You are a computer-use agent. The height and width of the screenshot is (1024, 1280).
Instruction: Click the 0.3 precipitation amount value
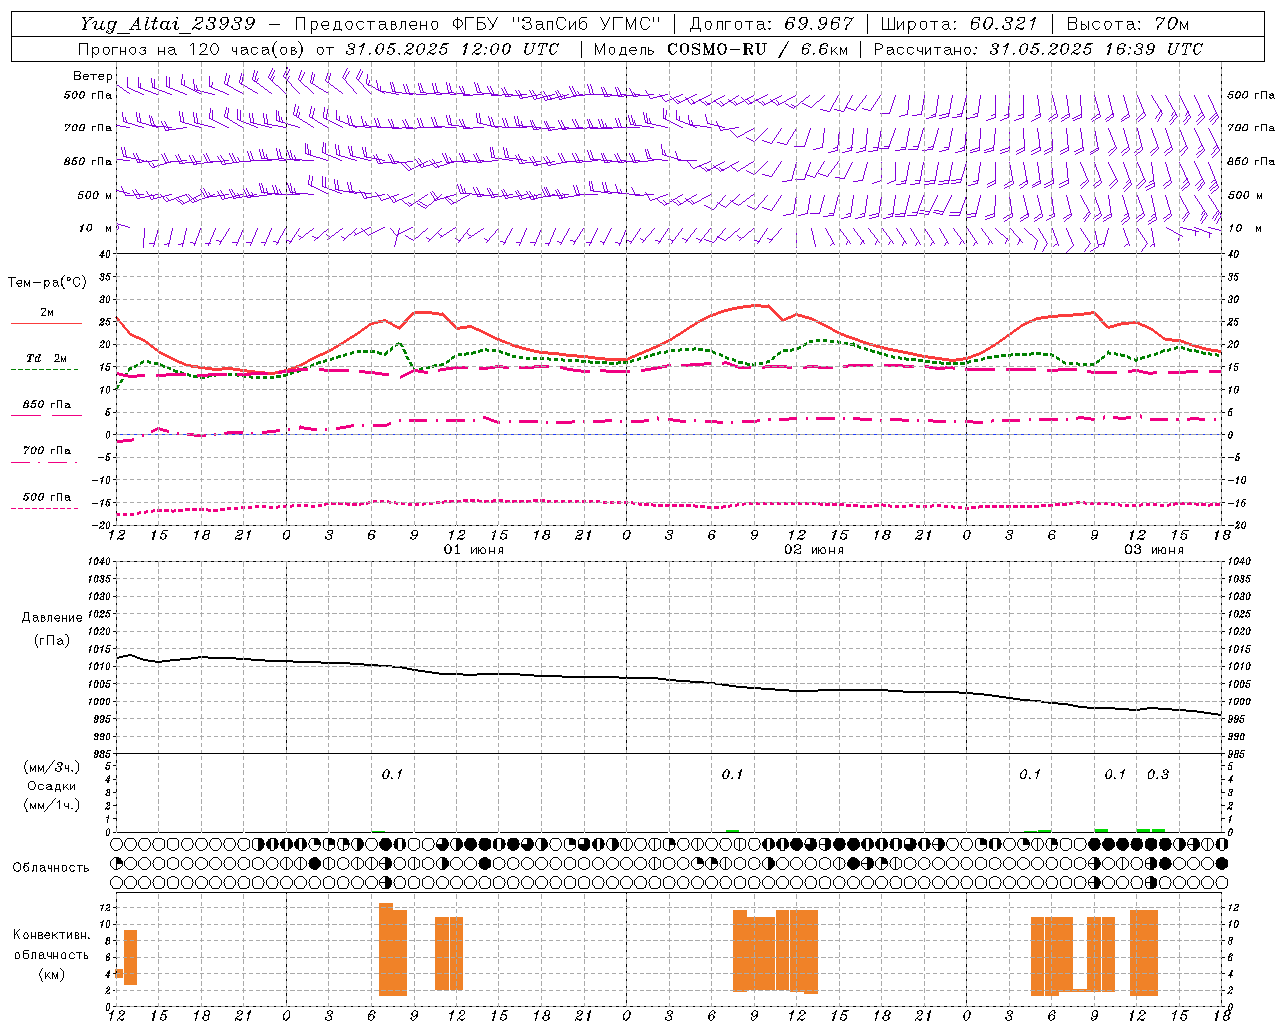pyautogui.click(x=1158, y=775)
